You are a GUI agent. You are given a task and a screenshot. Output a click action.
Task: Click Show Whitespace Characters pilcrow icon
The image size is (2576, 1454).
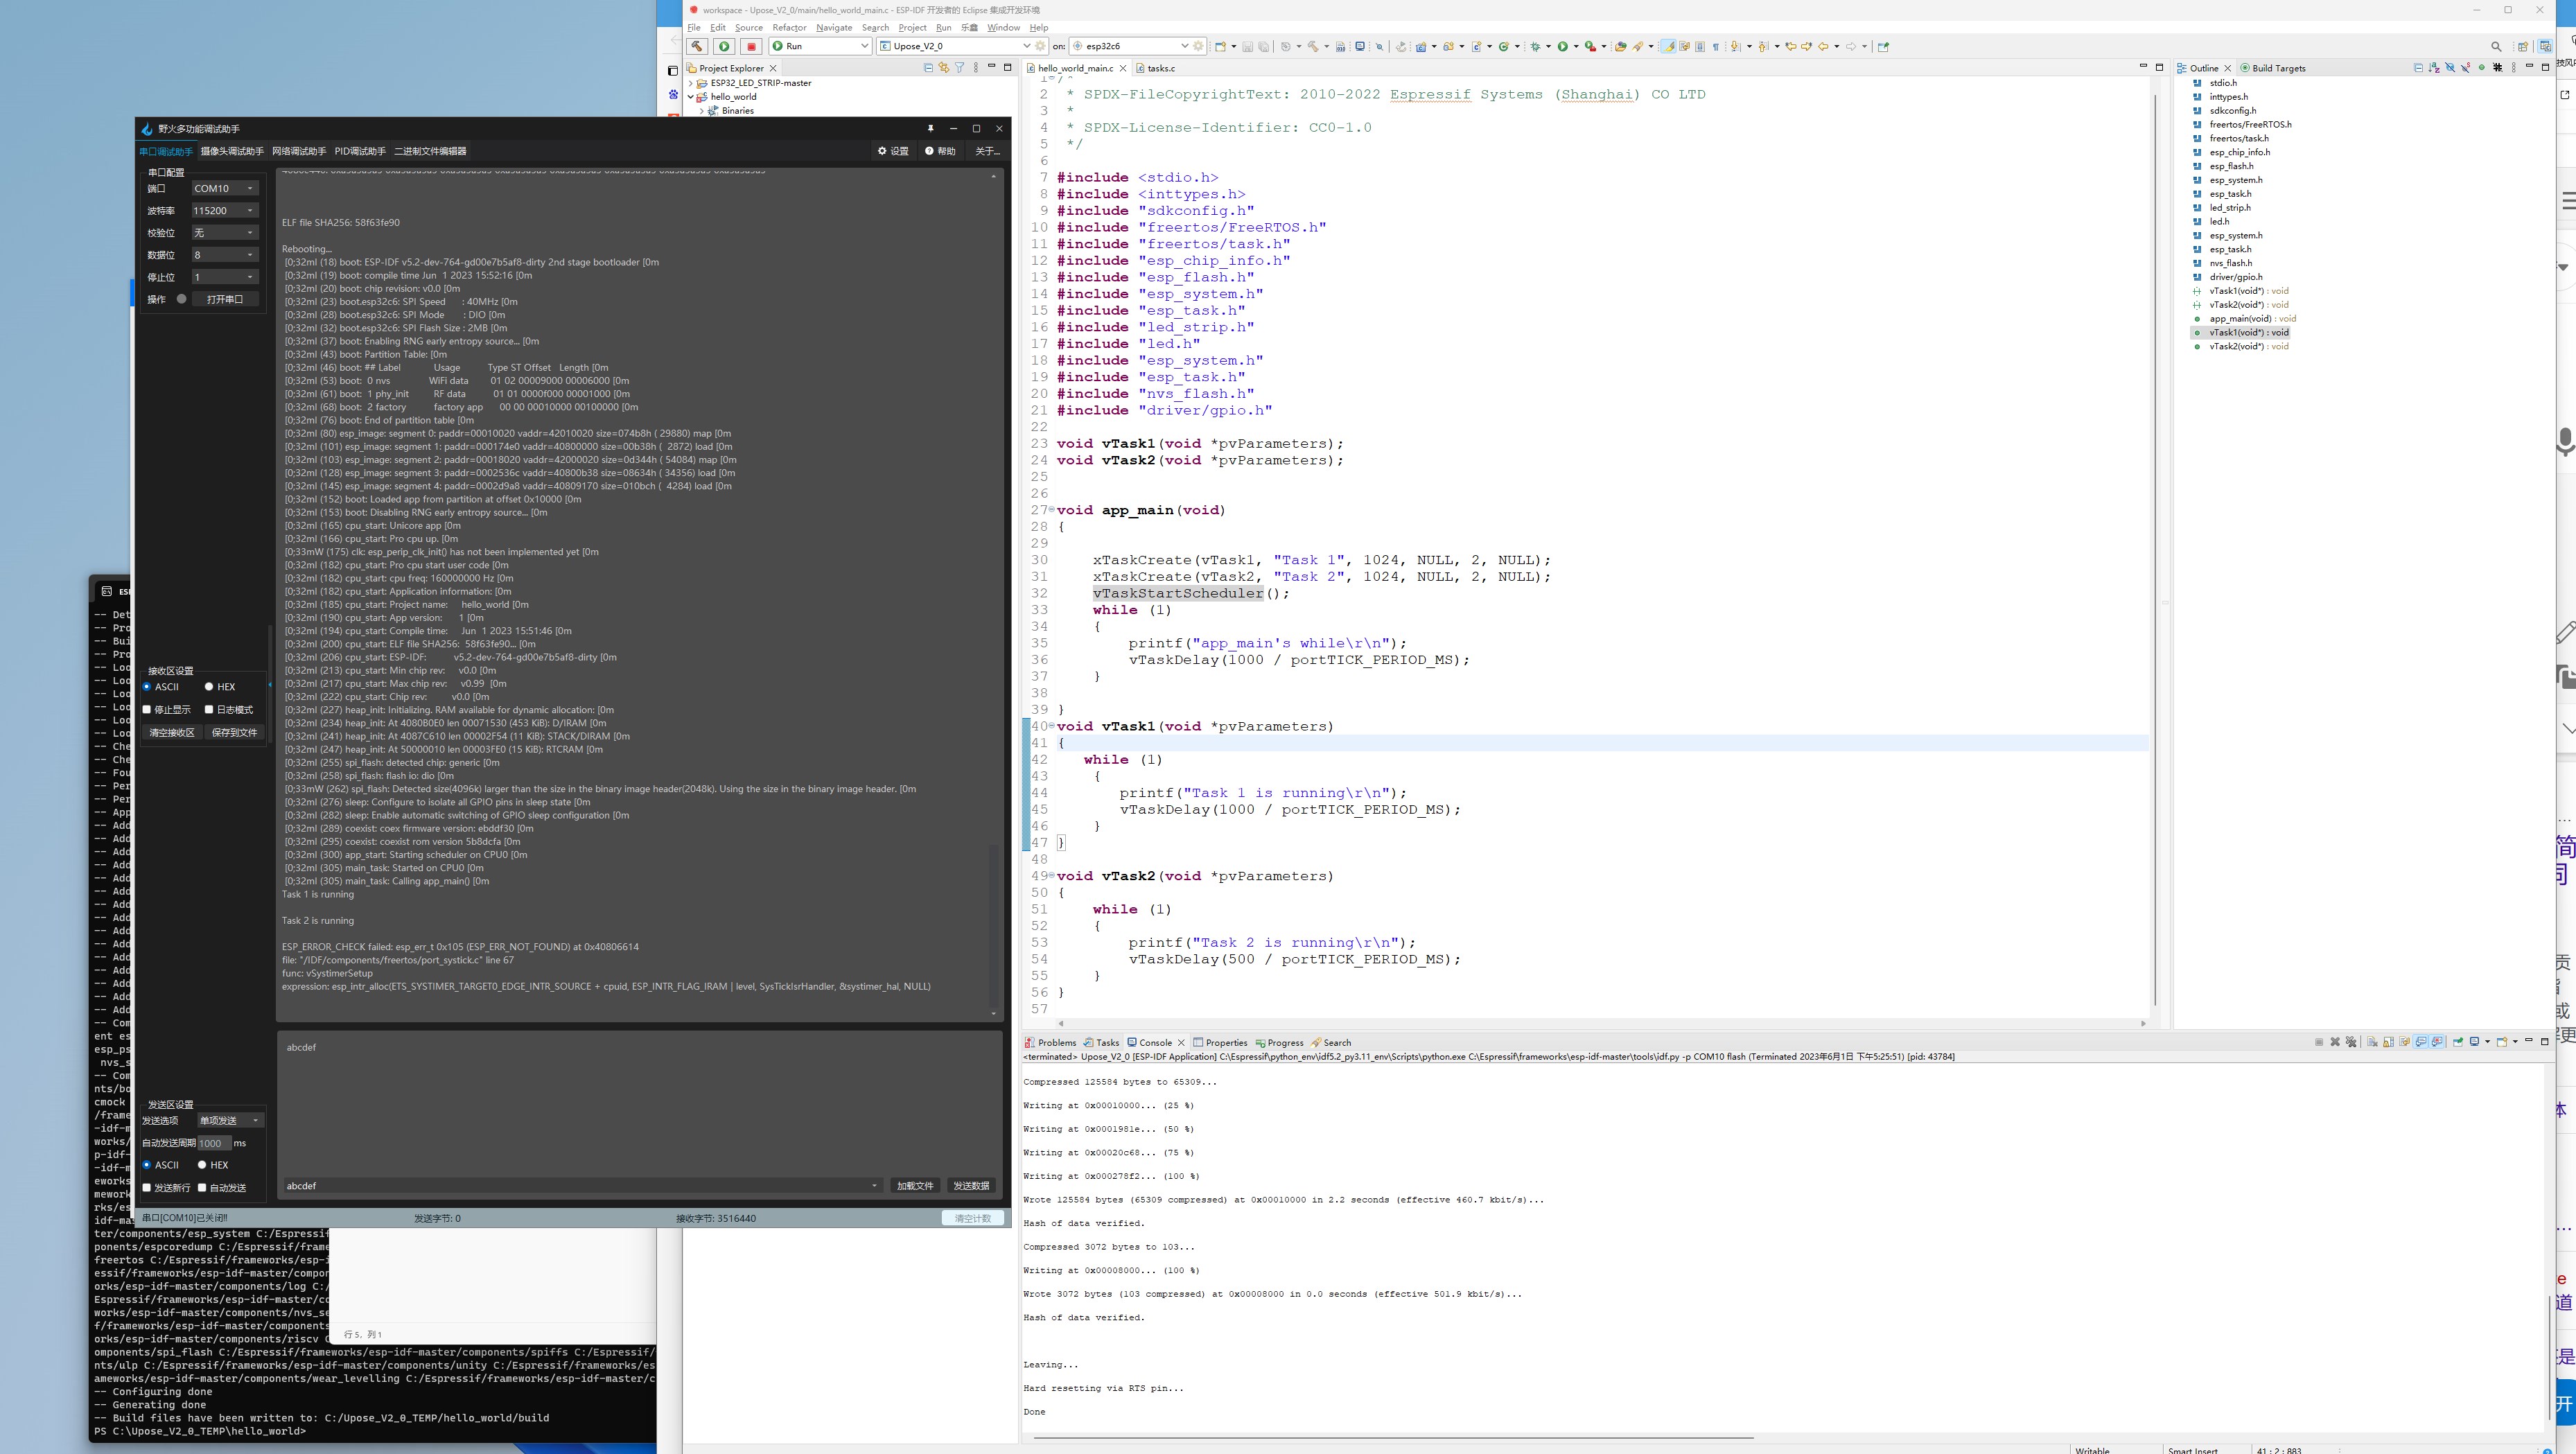coord(1716,46)
